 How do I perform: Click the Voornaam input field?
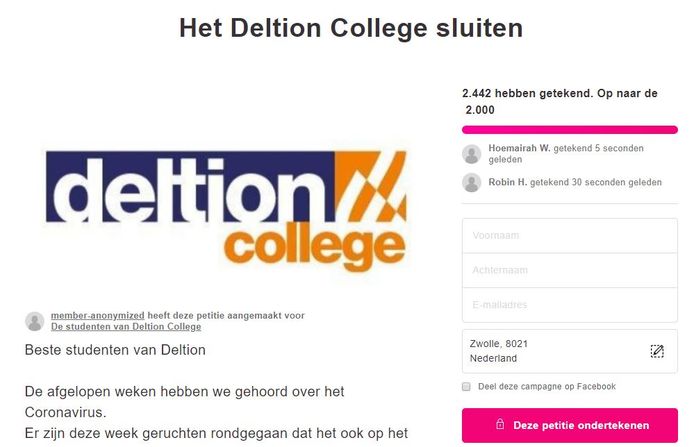point(569,236)
